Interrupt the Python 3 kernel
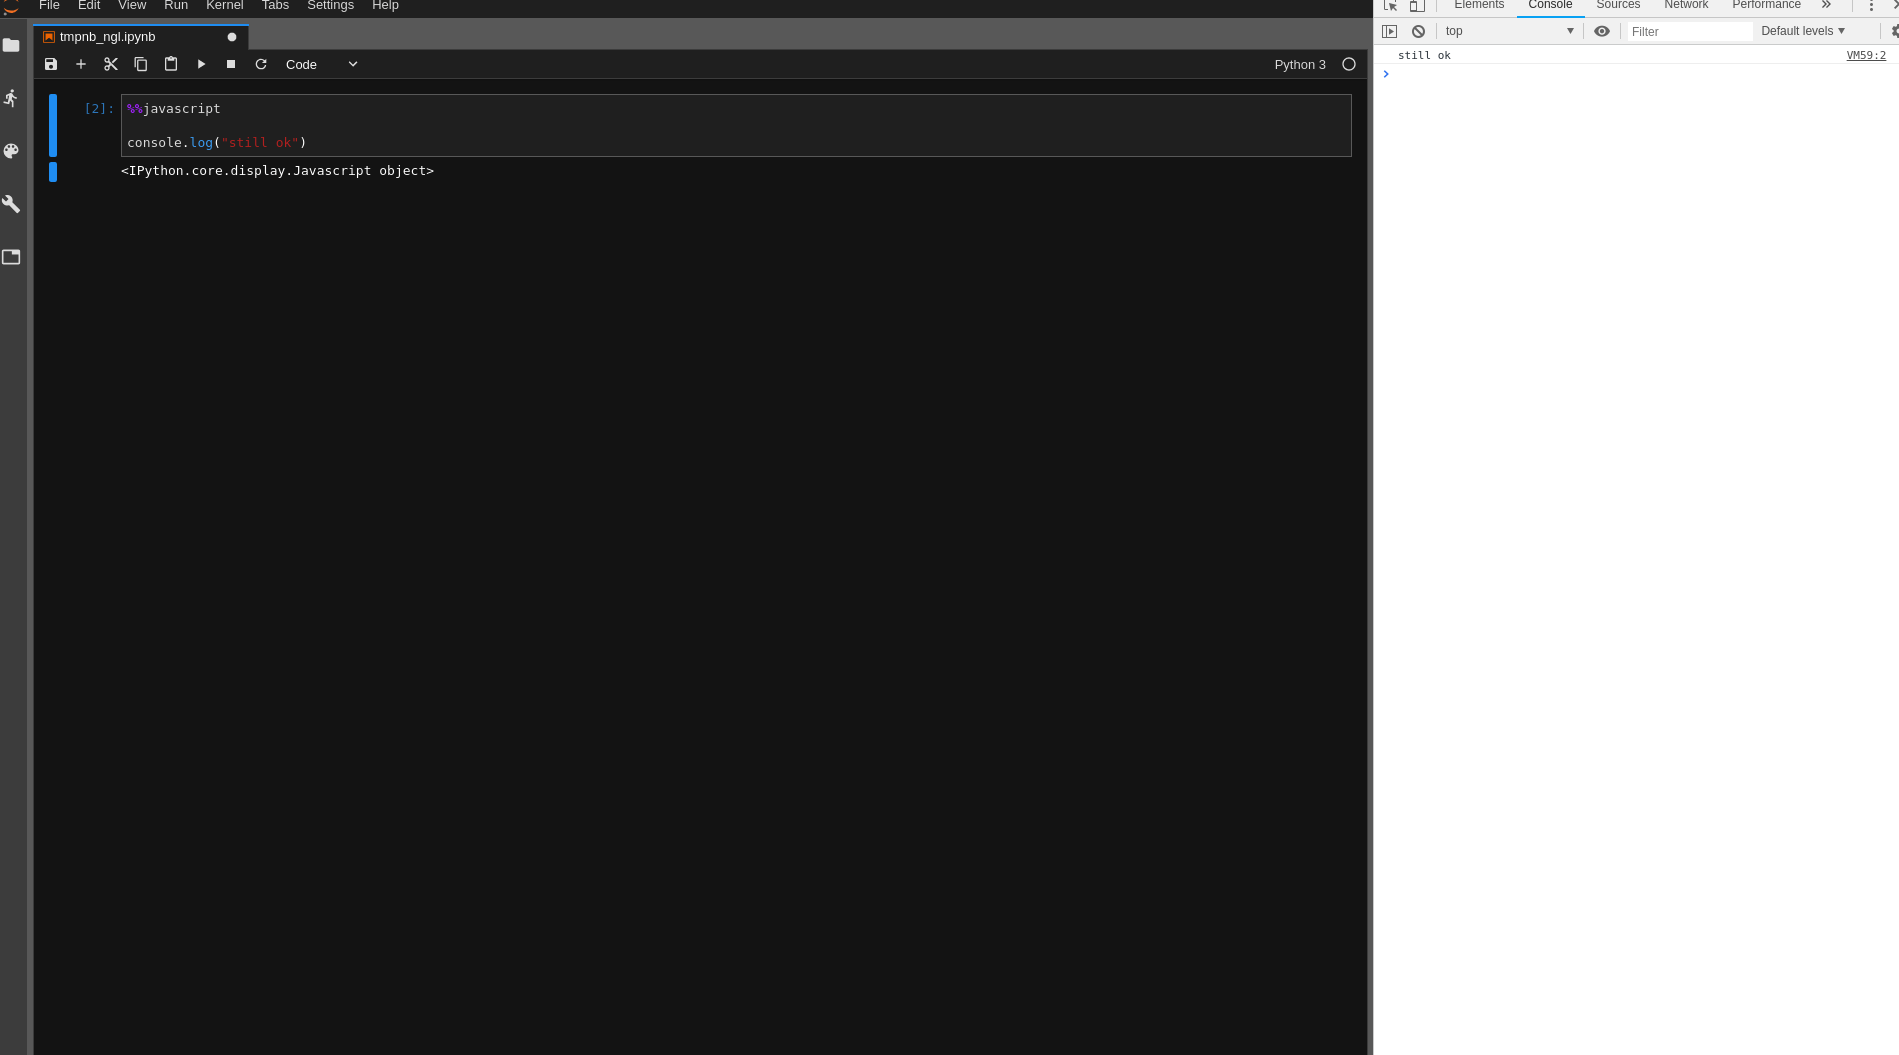Screen dimensions: 1899x1055 tap(230, 64)
